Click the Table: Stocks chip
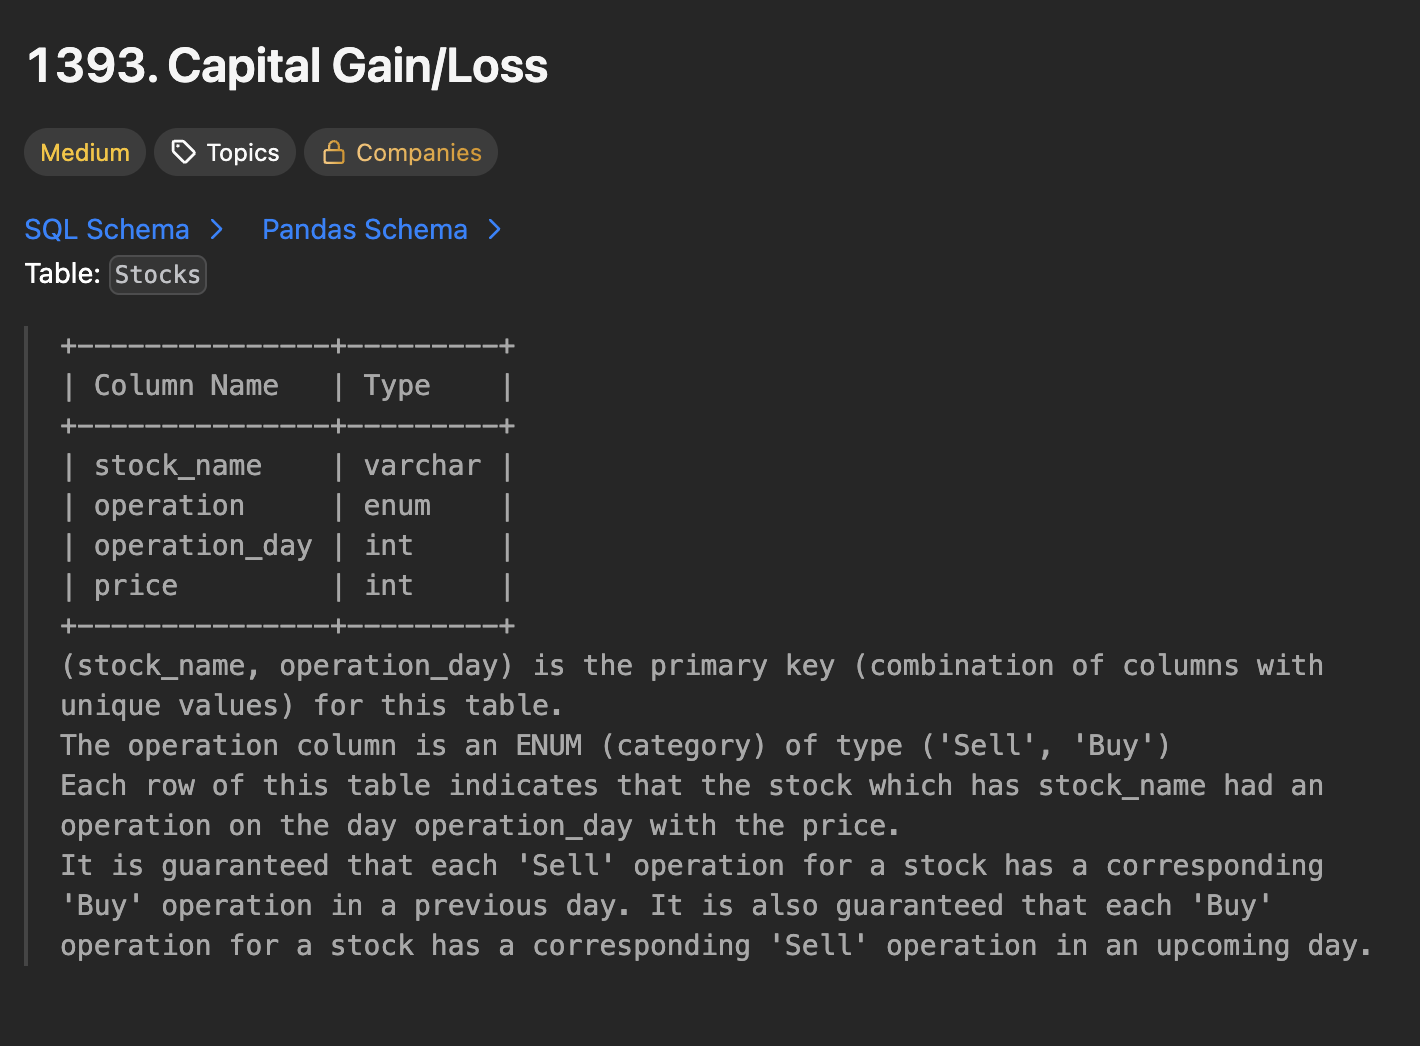1420x1046 pixels. coord(157,274)
